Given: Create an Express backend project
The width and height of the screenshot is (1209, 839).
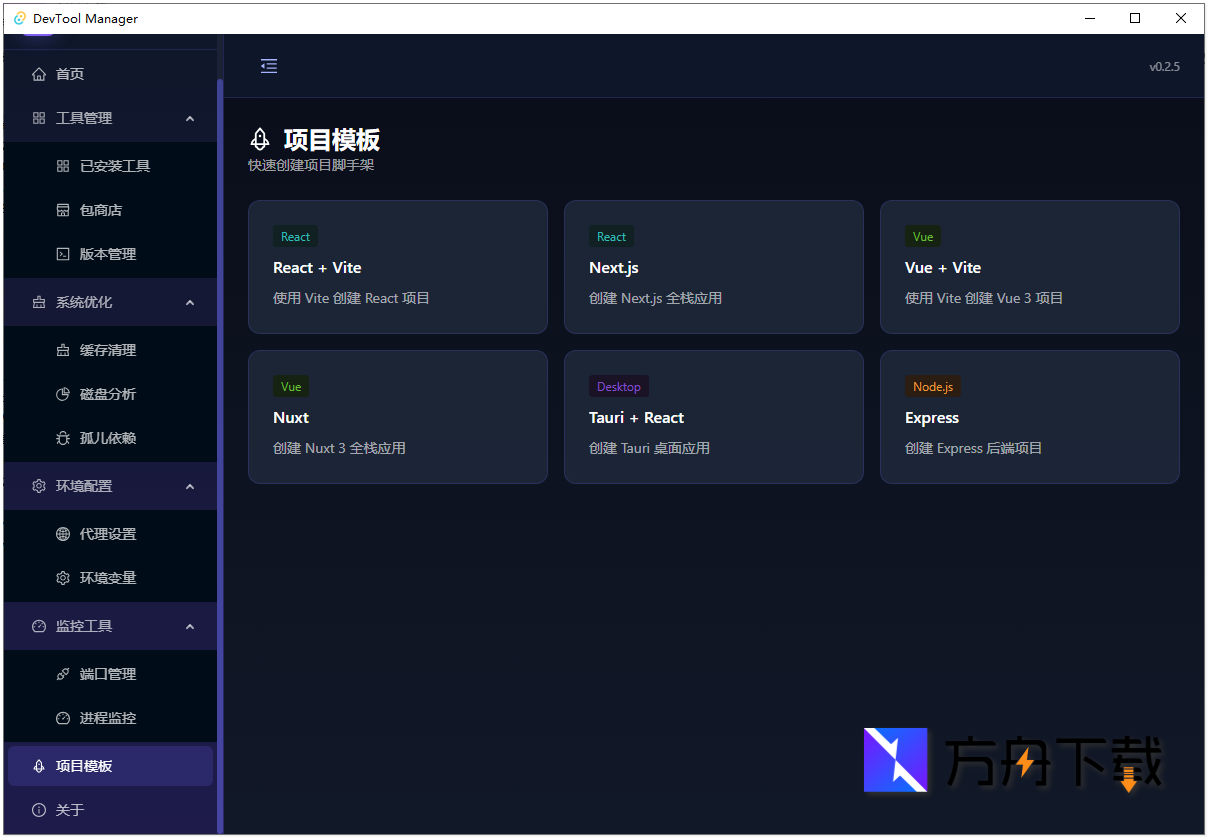Looking at the screenshot, I should (x=1029, y=417).
